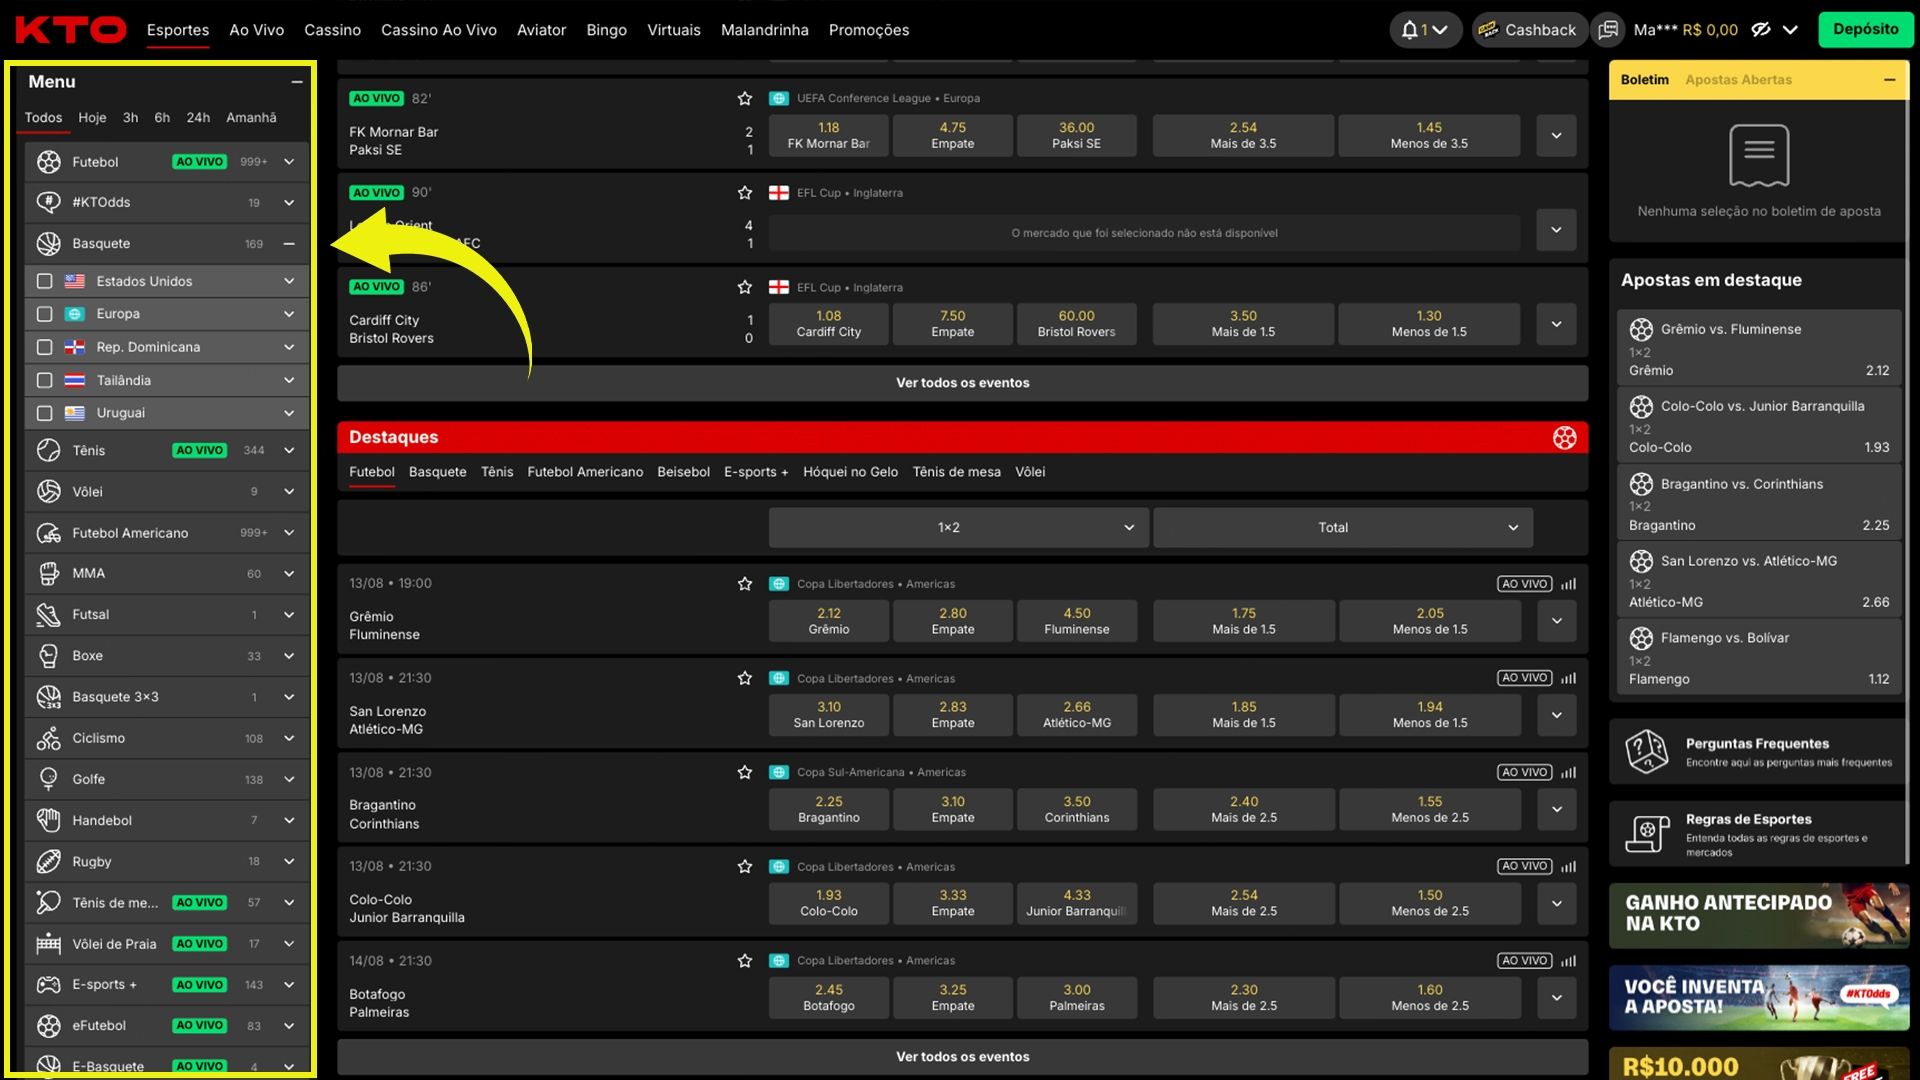Open the Total market dropdown
The height and width of the screenshot is (1080, 1920).
point(1341,527)
